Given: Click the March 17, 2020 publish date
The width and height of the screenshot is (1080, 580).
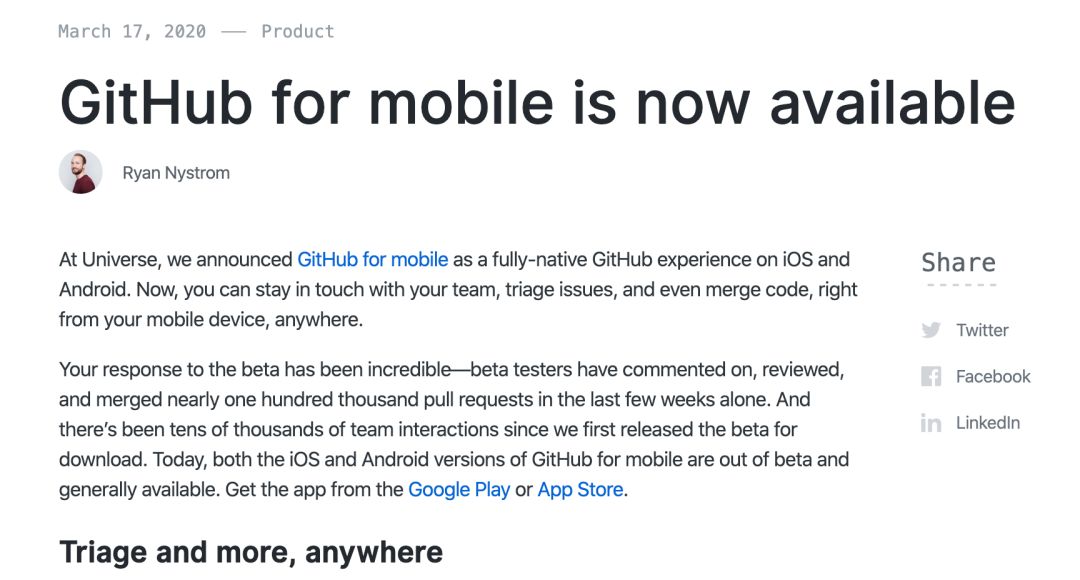Looking at the screenshot, I should [x=132, y=31].
